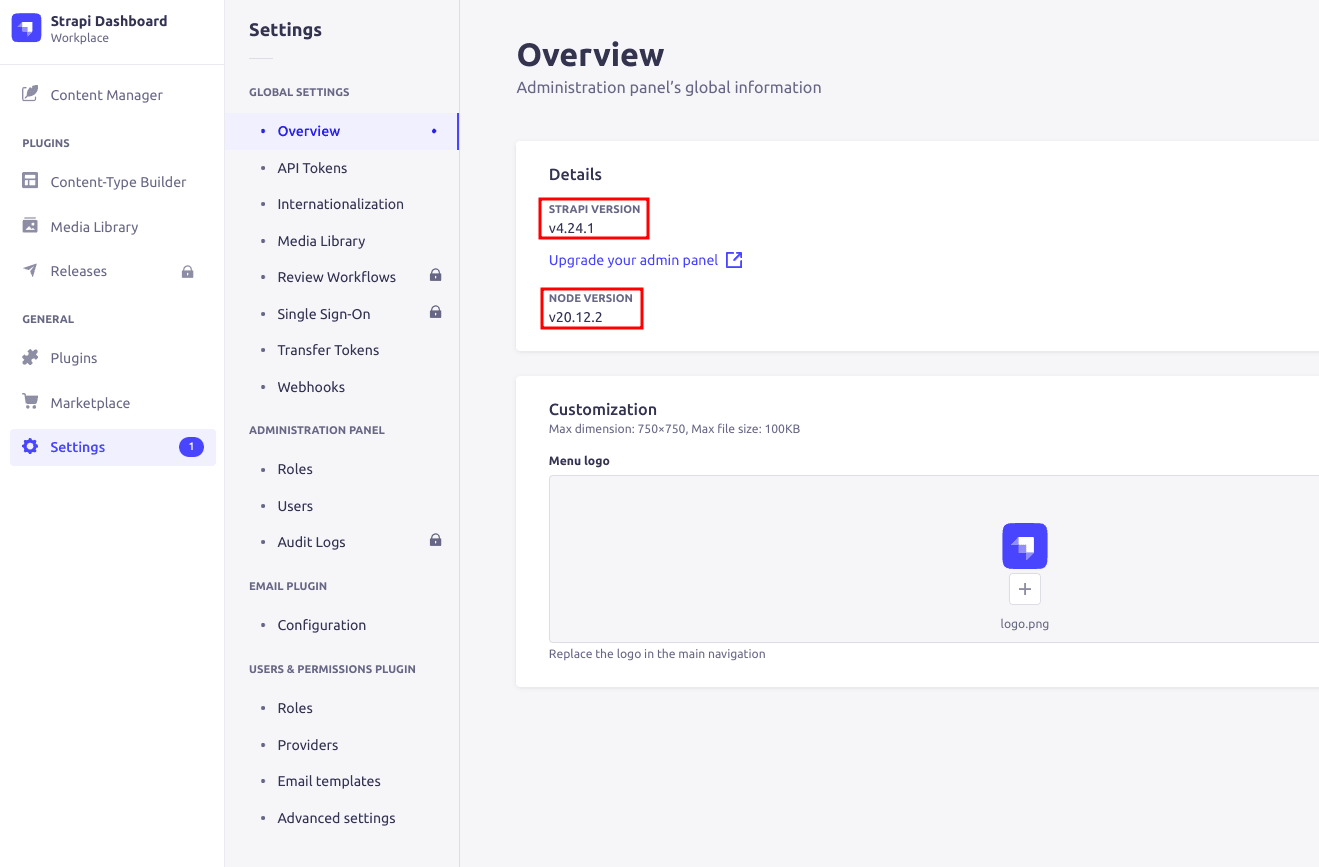1319x867 pixels.
Task: Click Upgrade your admin panel link
Action: (633, 260)
